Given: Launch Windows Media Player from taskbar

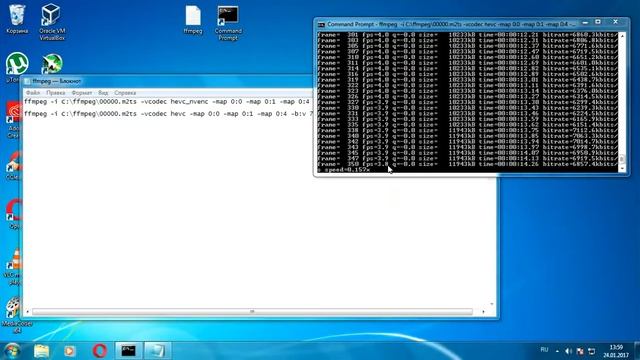Looking at the screenshot, I should point(70,351).
